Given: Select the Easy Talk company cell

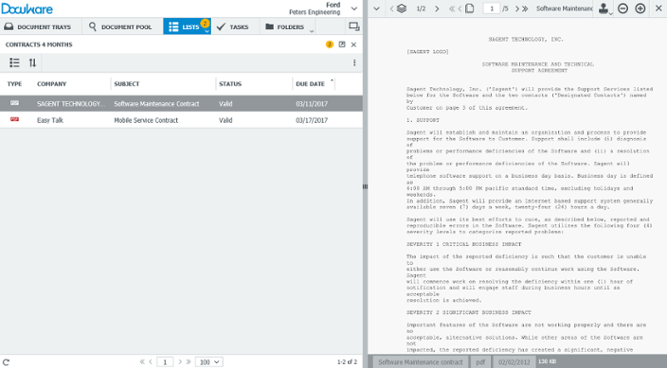Looking at the screenshot, I should point(50,120).
